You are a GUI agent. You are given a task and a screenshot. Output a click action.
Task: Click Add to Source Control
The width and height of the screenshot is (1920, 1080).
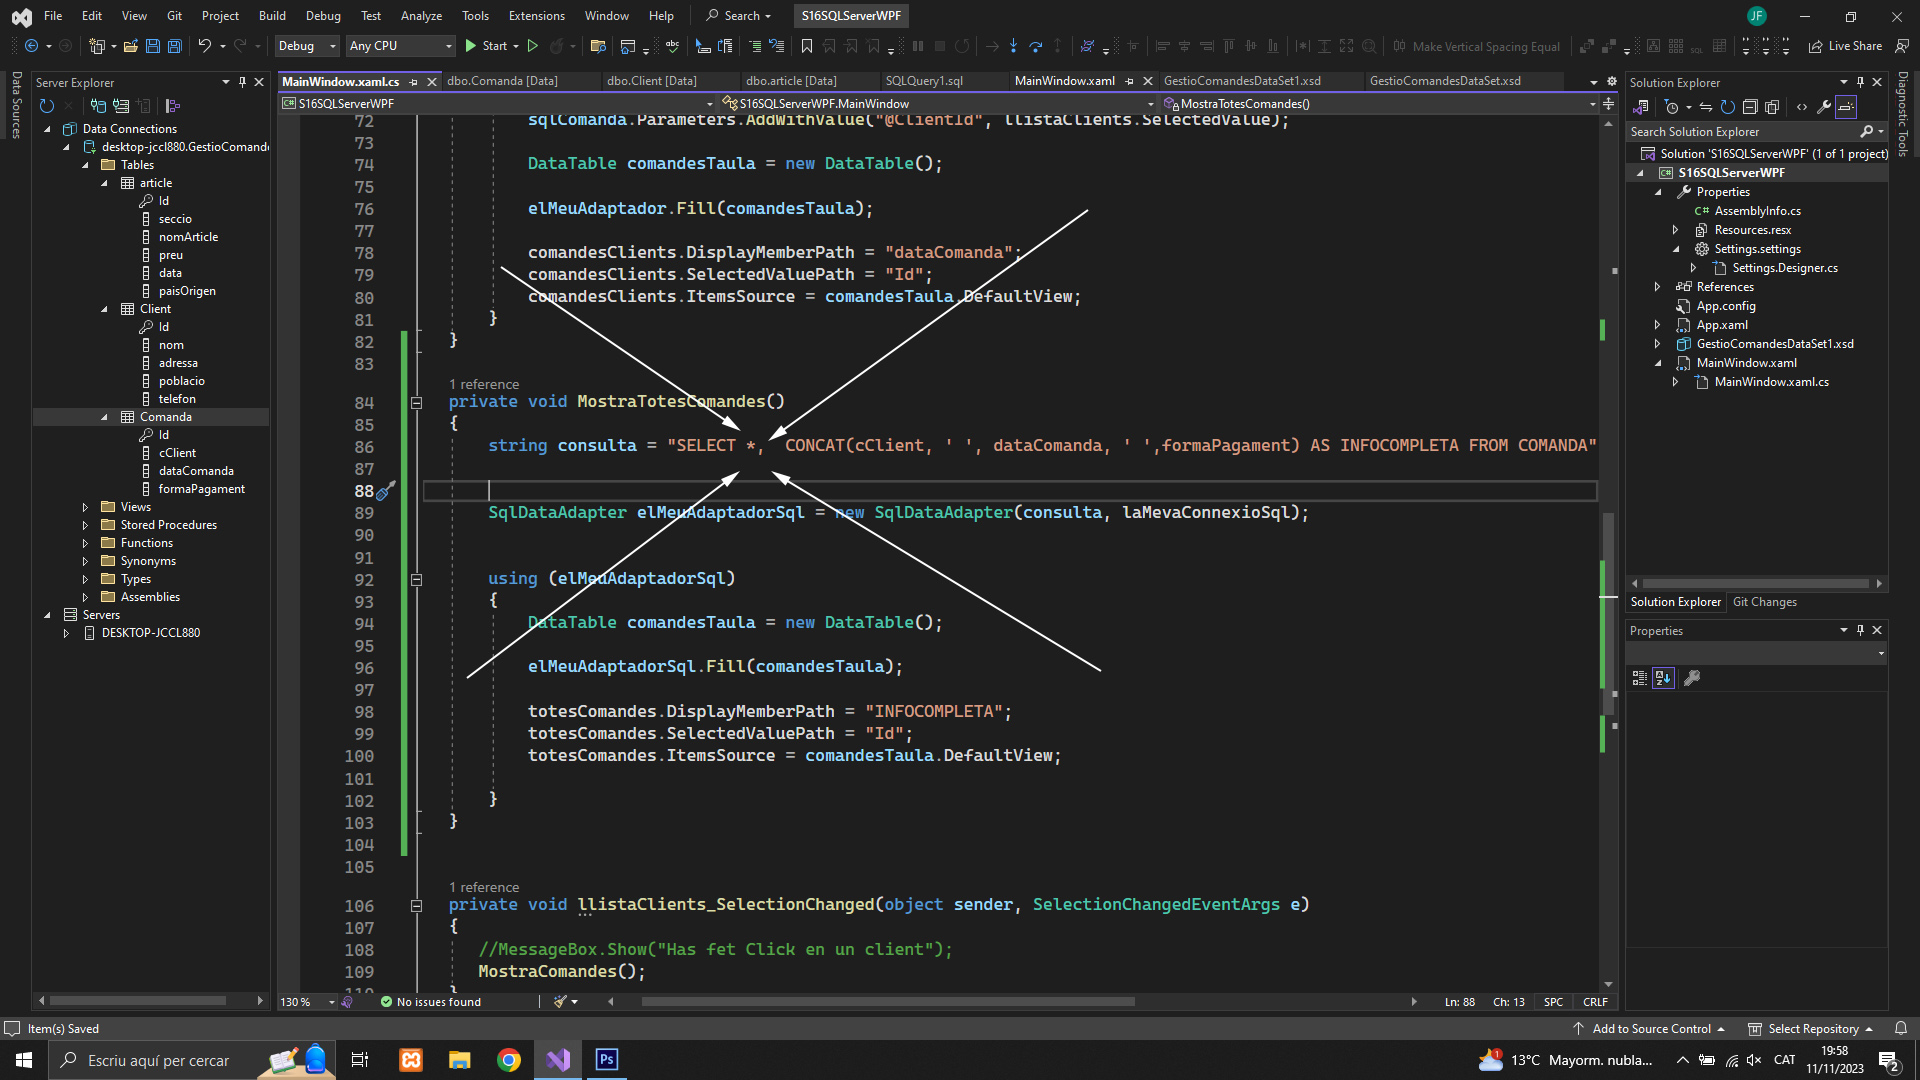click(1651, 1029)
